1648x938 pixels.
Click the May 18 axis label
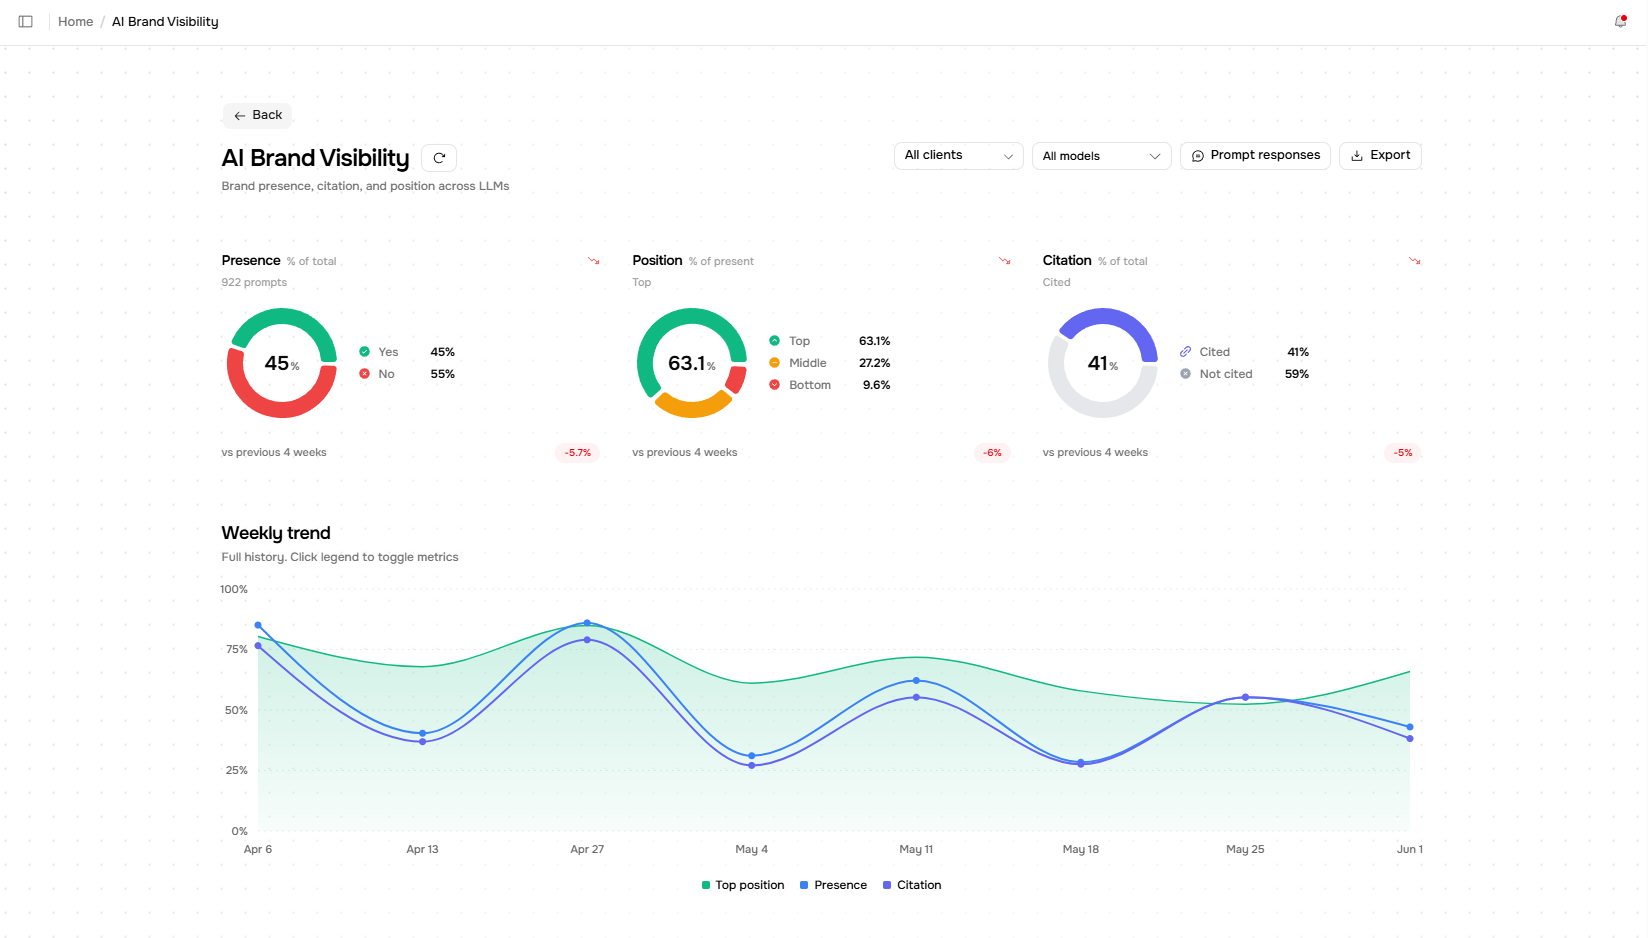point(1080,849)
